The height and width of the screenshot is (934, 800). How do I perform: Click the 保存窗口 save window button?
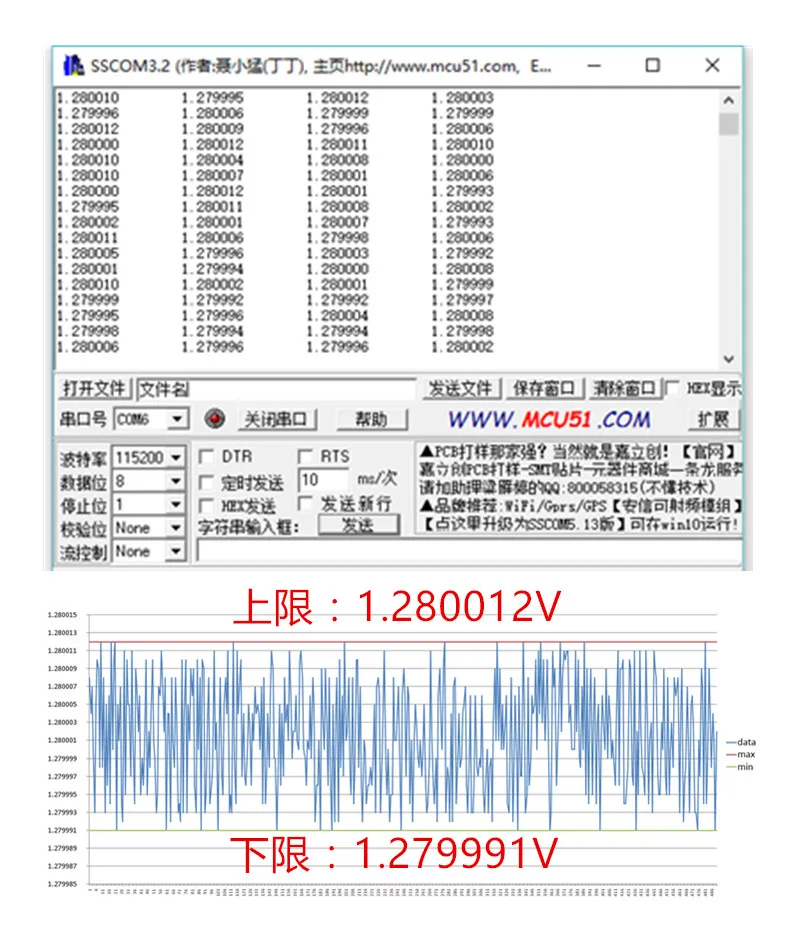pyautogui.click(x=544, y=389)
